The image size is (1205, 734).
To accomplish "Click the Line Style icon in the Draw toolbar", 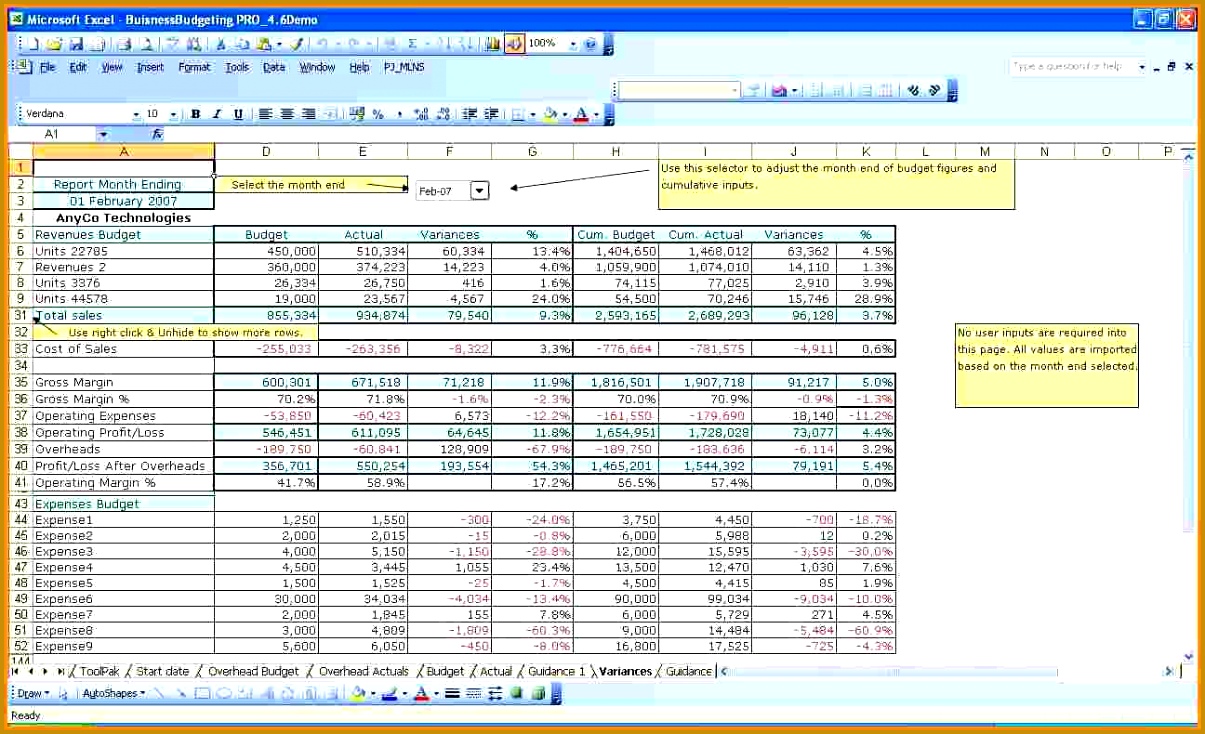I will coord(452,693).
